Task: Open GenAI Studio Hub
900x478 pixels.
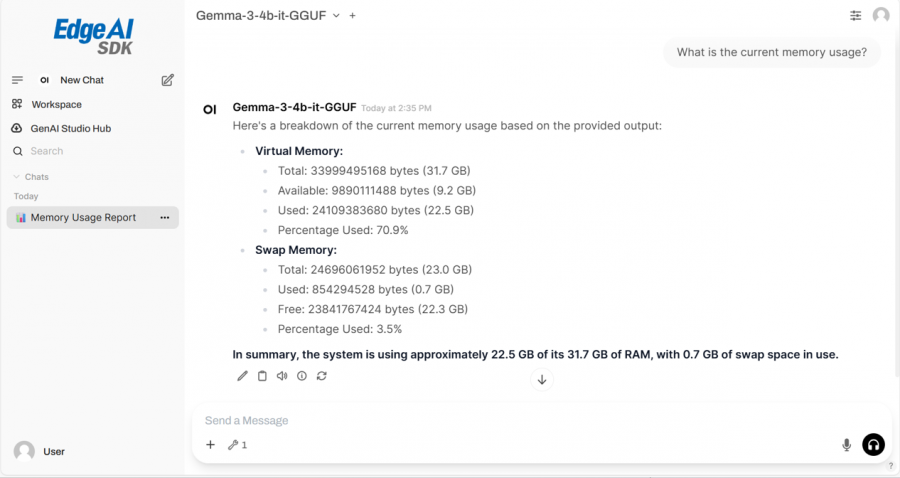Action: (x=71, y=128)
